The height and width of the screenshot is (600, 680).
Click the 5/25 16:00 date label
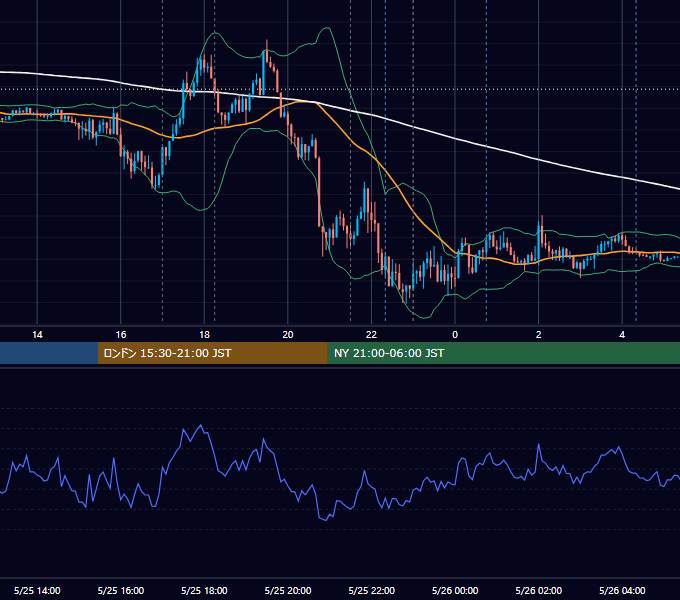tap(121, 590)
